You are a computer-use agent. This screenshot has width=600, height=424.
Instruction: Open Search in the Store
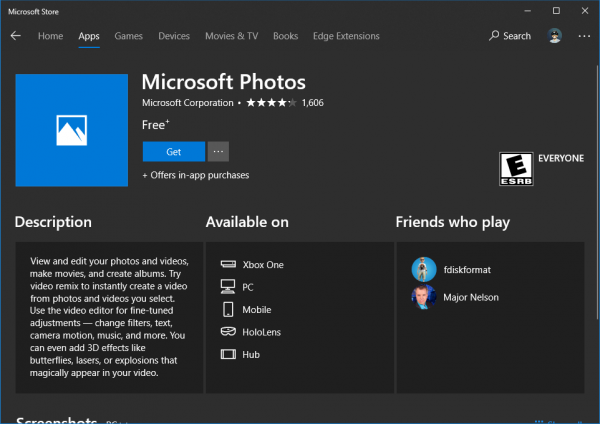click(x=510, y=36)
